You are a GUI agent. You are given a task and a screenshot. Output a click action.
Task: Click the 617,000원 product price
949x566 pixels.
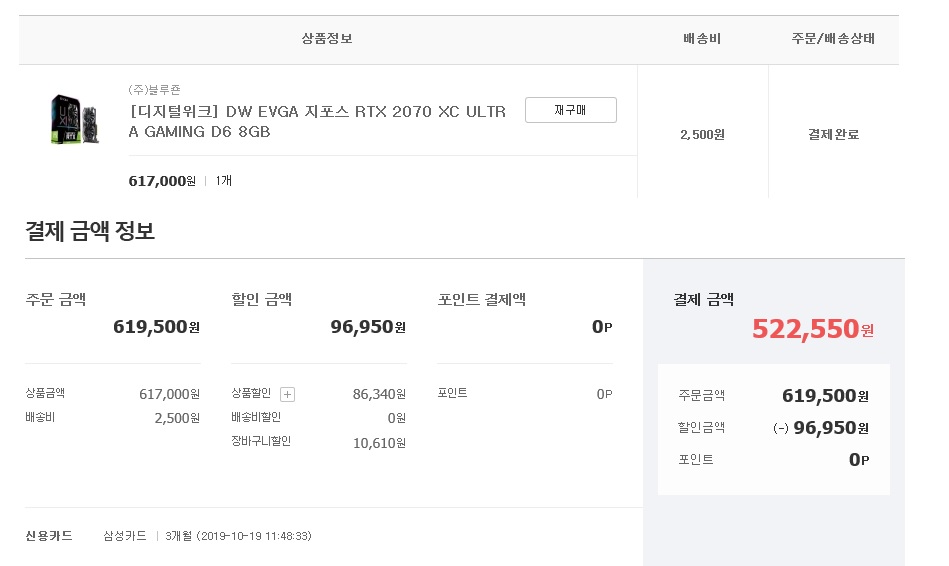(162, 181)
